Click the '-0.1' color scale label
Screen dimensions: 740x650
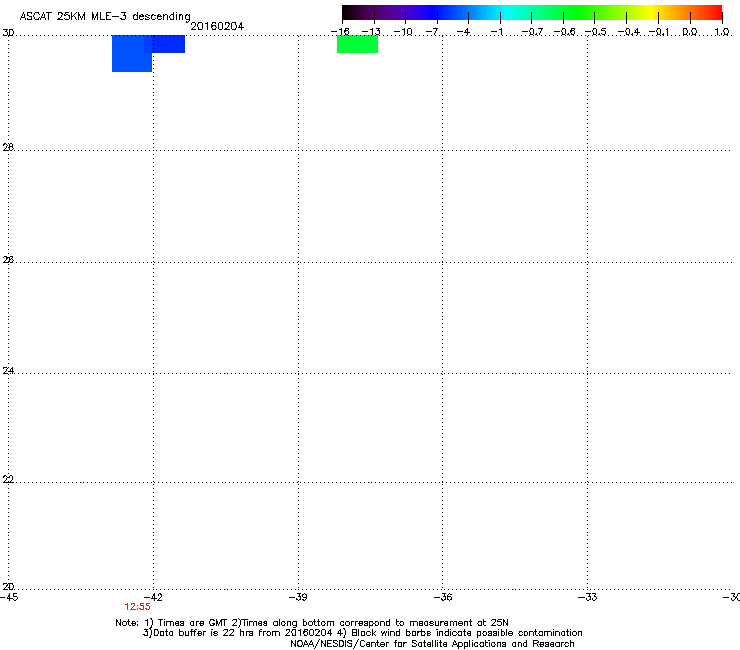pos(659,32)
